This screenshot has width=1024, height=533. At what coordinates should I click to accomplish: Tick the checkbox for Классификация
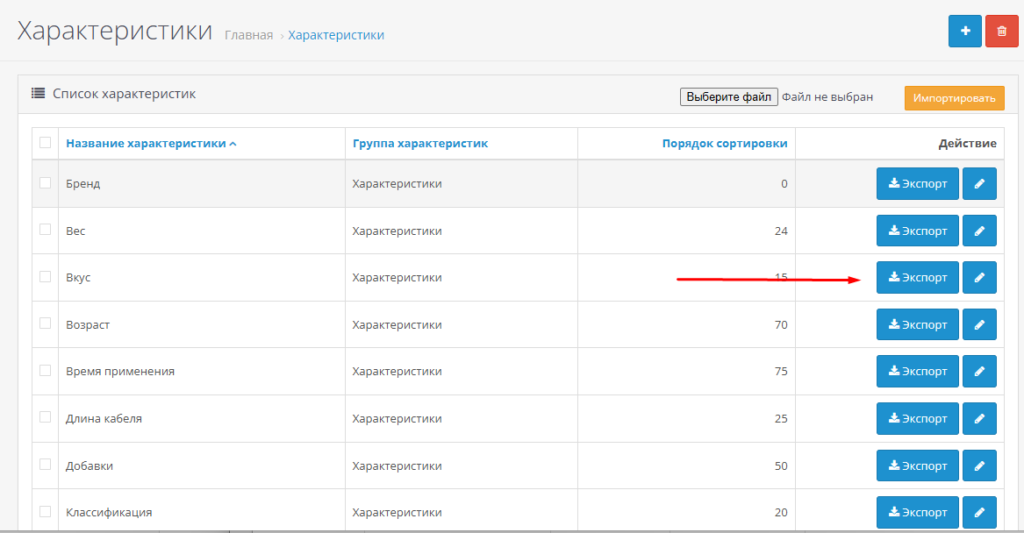coord(45,511)
